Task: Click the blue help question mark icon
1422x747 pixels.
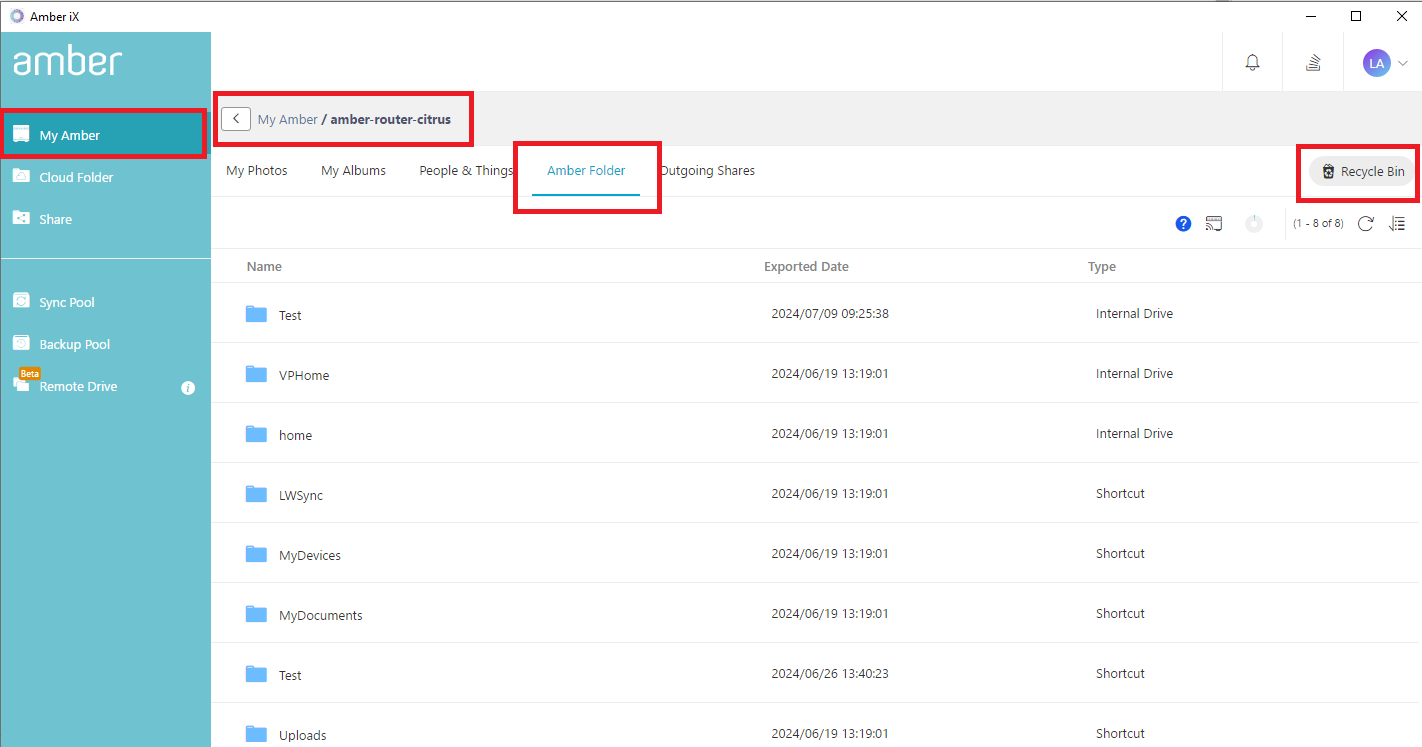Action: click(1183, 224)
